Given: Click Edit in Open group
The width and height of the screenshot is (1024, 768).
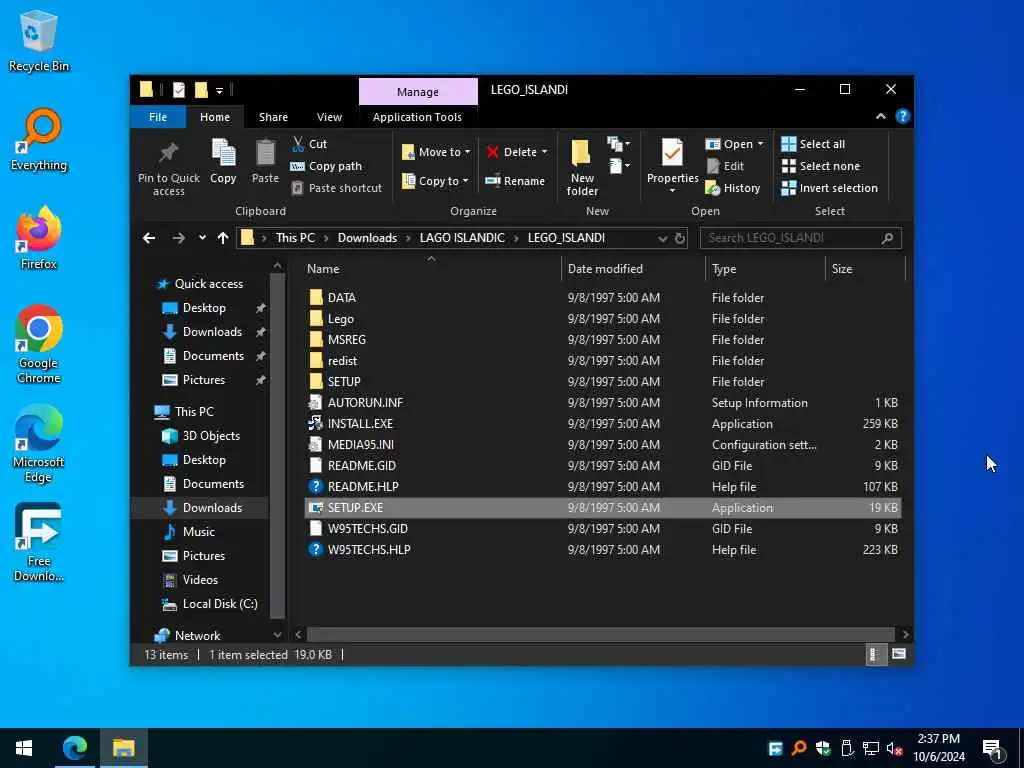Looking at the screenshot, I should click(725, 166).
